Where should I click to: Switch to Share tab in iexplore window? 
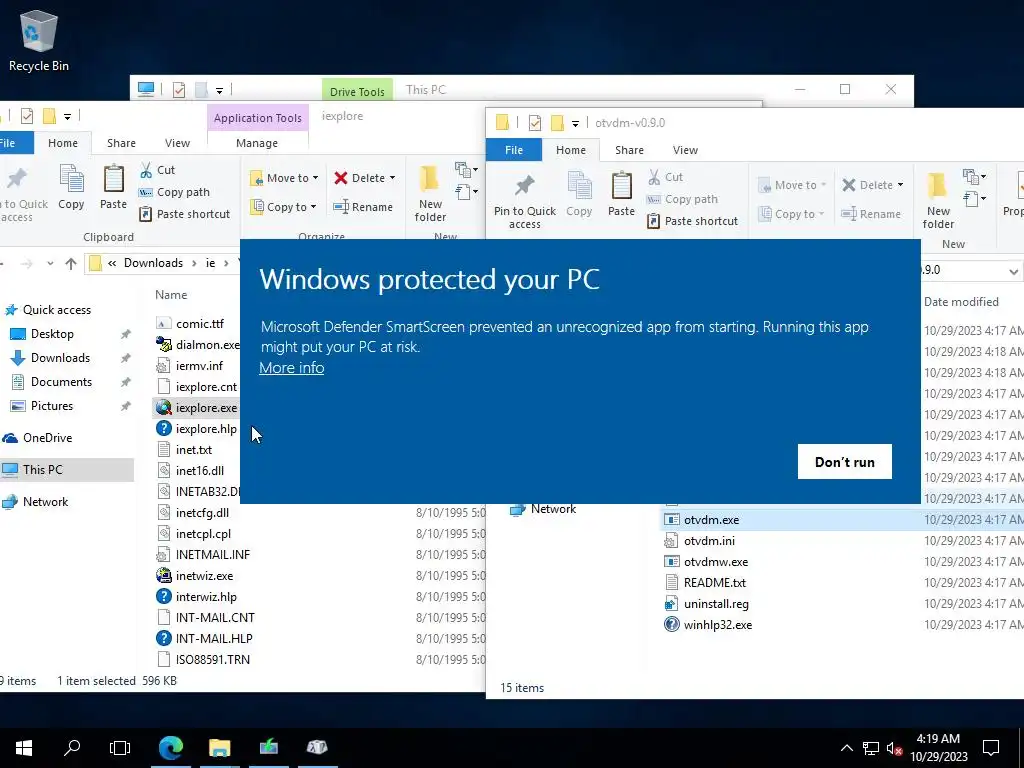[x=121, y=143]
